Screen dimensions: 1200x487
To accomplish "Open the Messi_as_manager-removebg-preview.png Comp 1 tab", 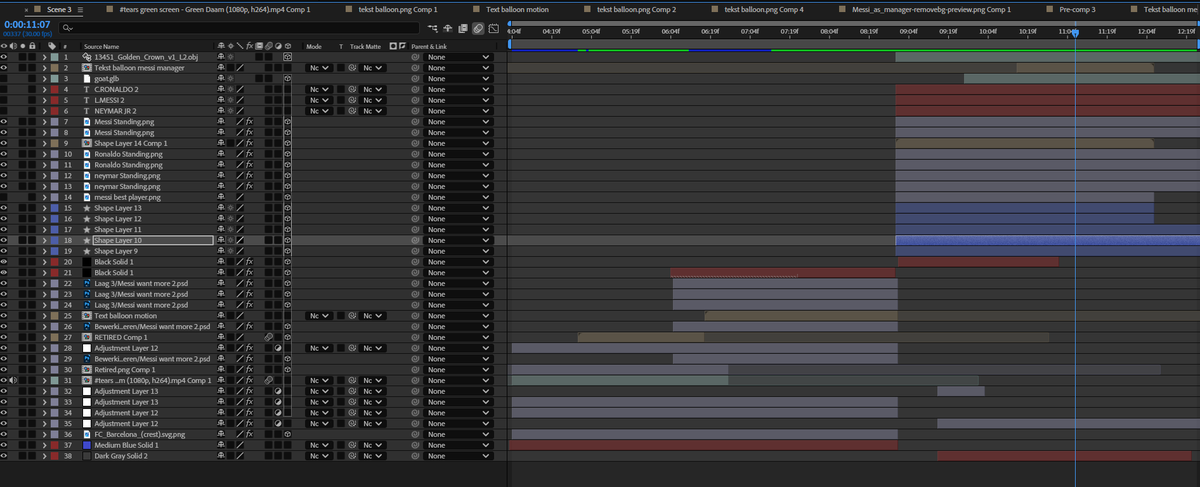I will tap(931, 8).
